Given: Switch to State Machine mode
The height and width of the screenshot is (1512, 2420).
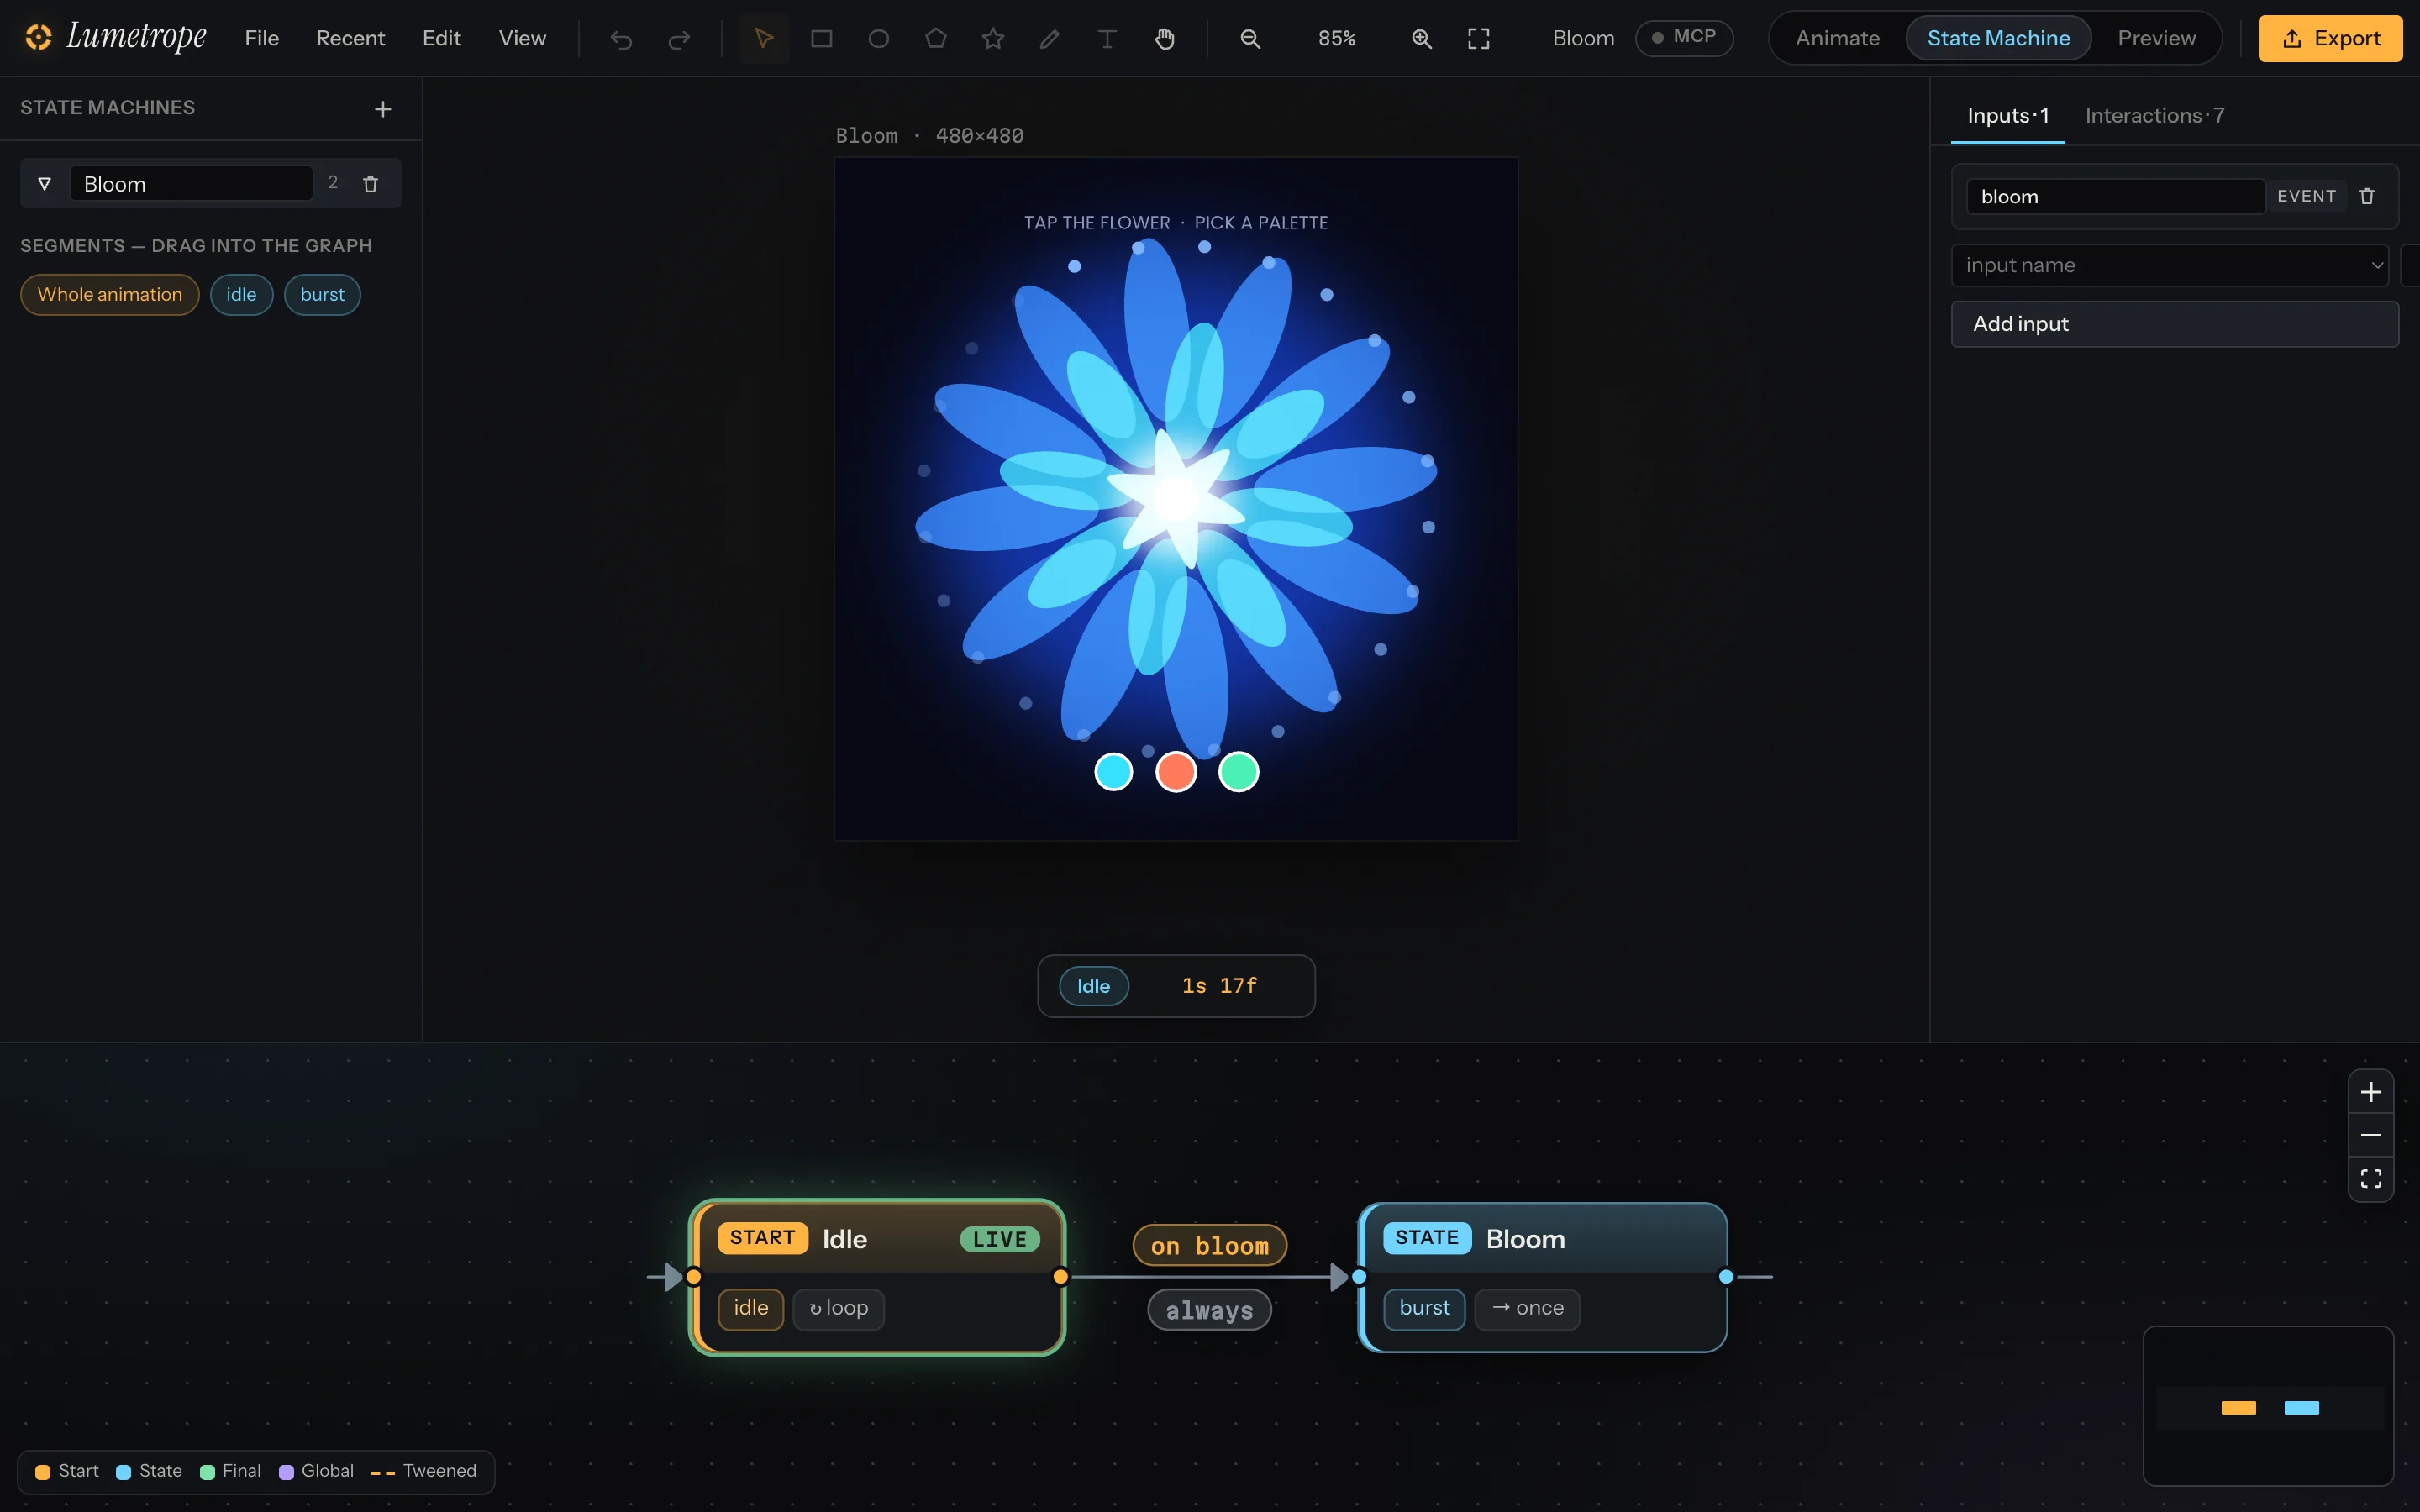Looking at the screenshot, I should (x=1998, y=38).
